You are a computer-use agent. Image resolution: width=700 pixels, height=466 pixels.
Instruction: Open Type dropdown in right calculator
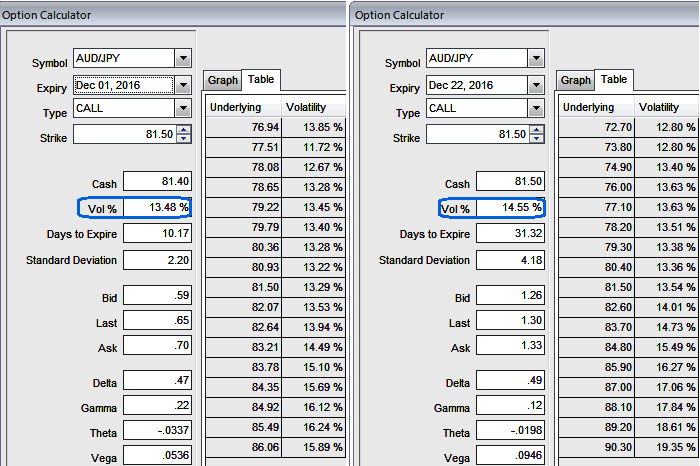pos(536,108)
